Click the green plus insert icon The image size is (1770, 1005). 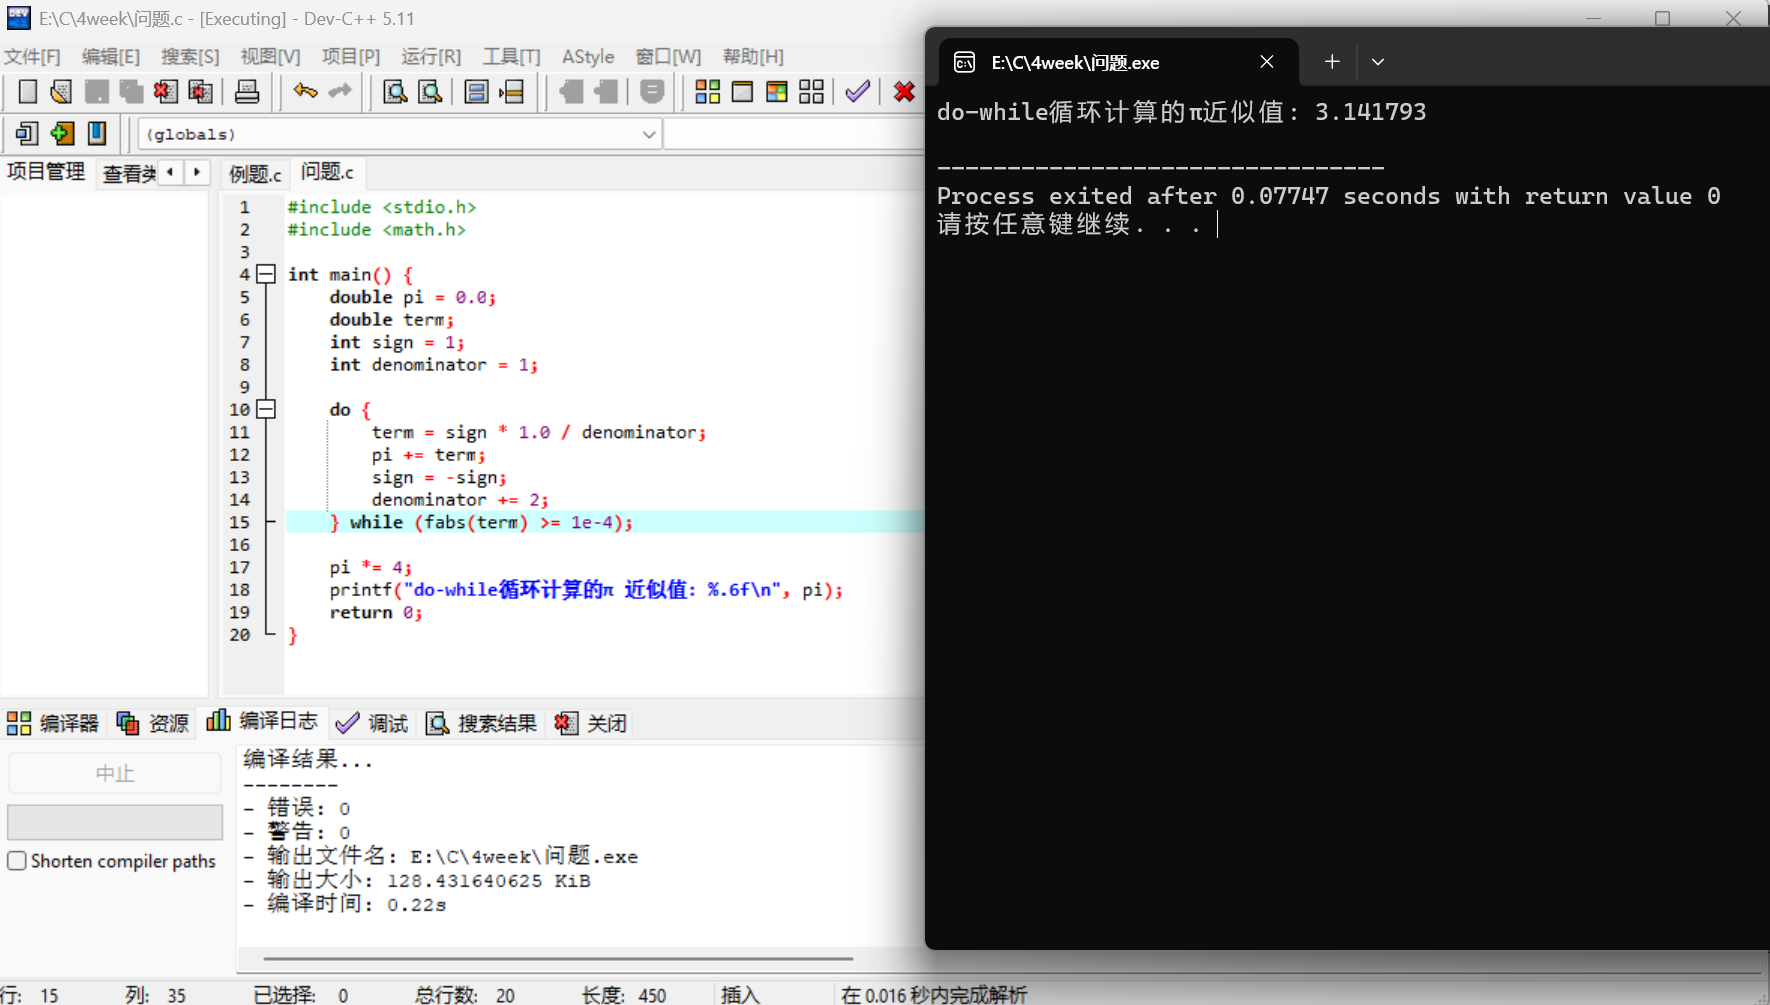click(x=62, y=133)
